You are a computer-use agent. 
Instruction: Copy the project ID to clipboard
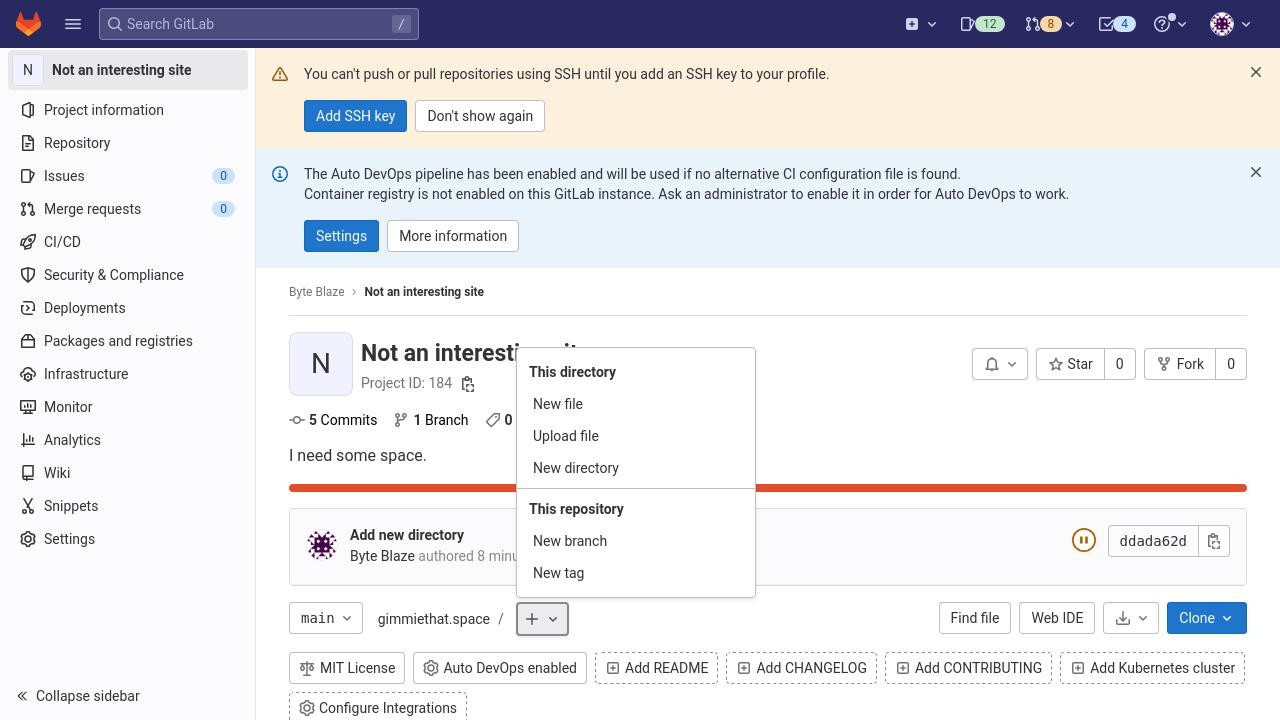pos(467,384)
